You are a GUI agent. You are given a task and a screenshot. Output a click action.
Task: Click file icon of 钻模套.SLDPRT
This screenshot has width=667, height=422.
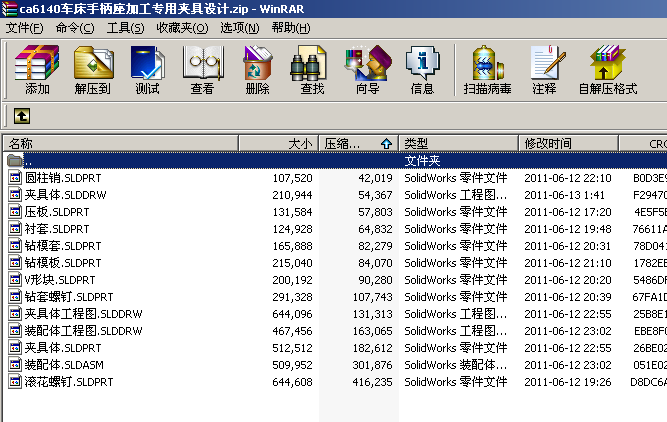tap(15, 245)
